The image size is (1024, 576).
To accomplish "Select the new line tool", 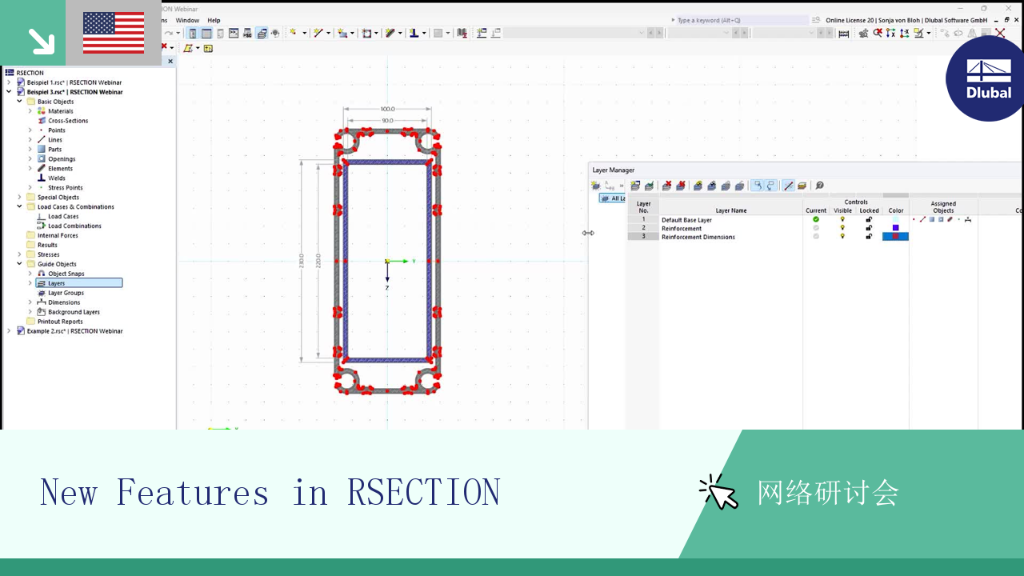I will coord(318,33).
